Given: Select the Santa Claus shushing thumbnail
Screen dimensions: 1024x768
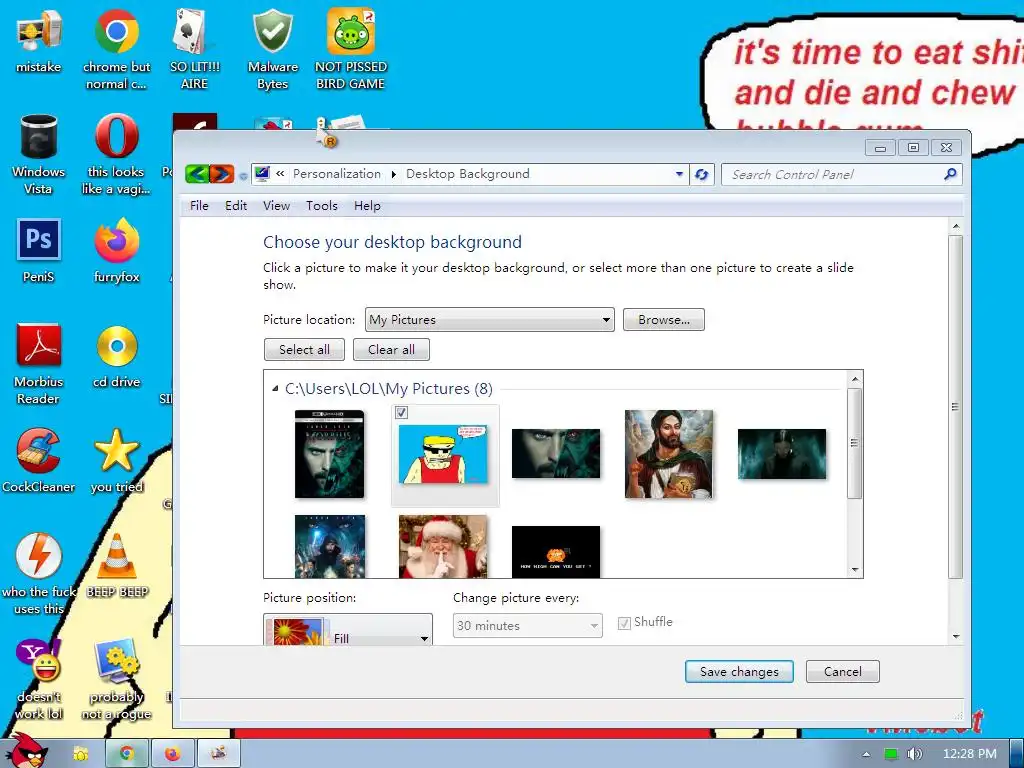Looking at the screenshot, I should (443, 547).
